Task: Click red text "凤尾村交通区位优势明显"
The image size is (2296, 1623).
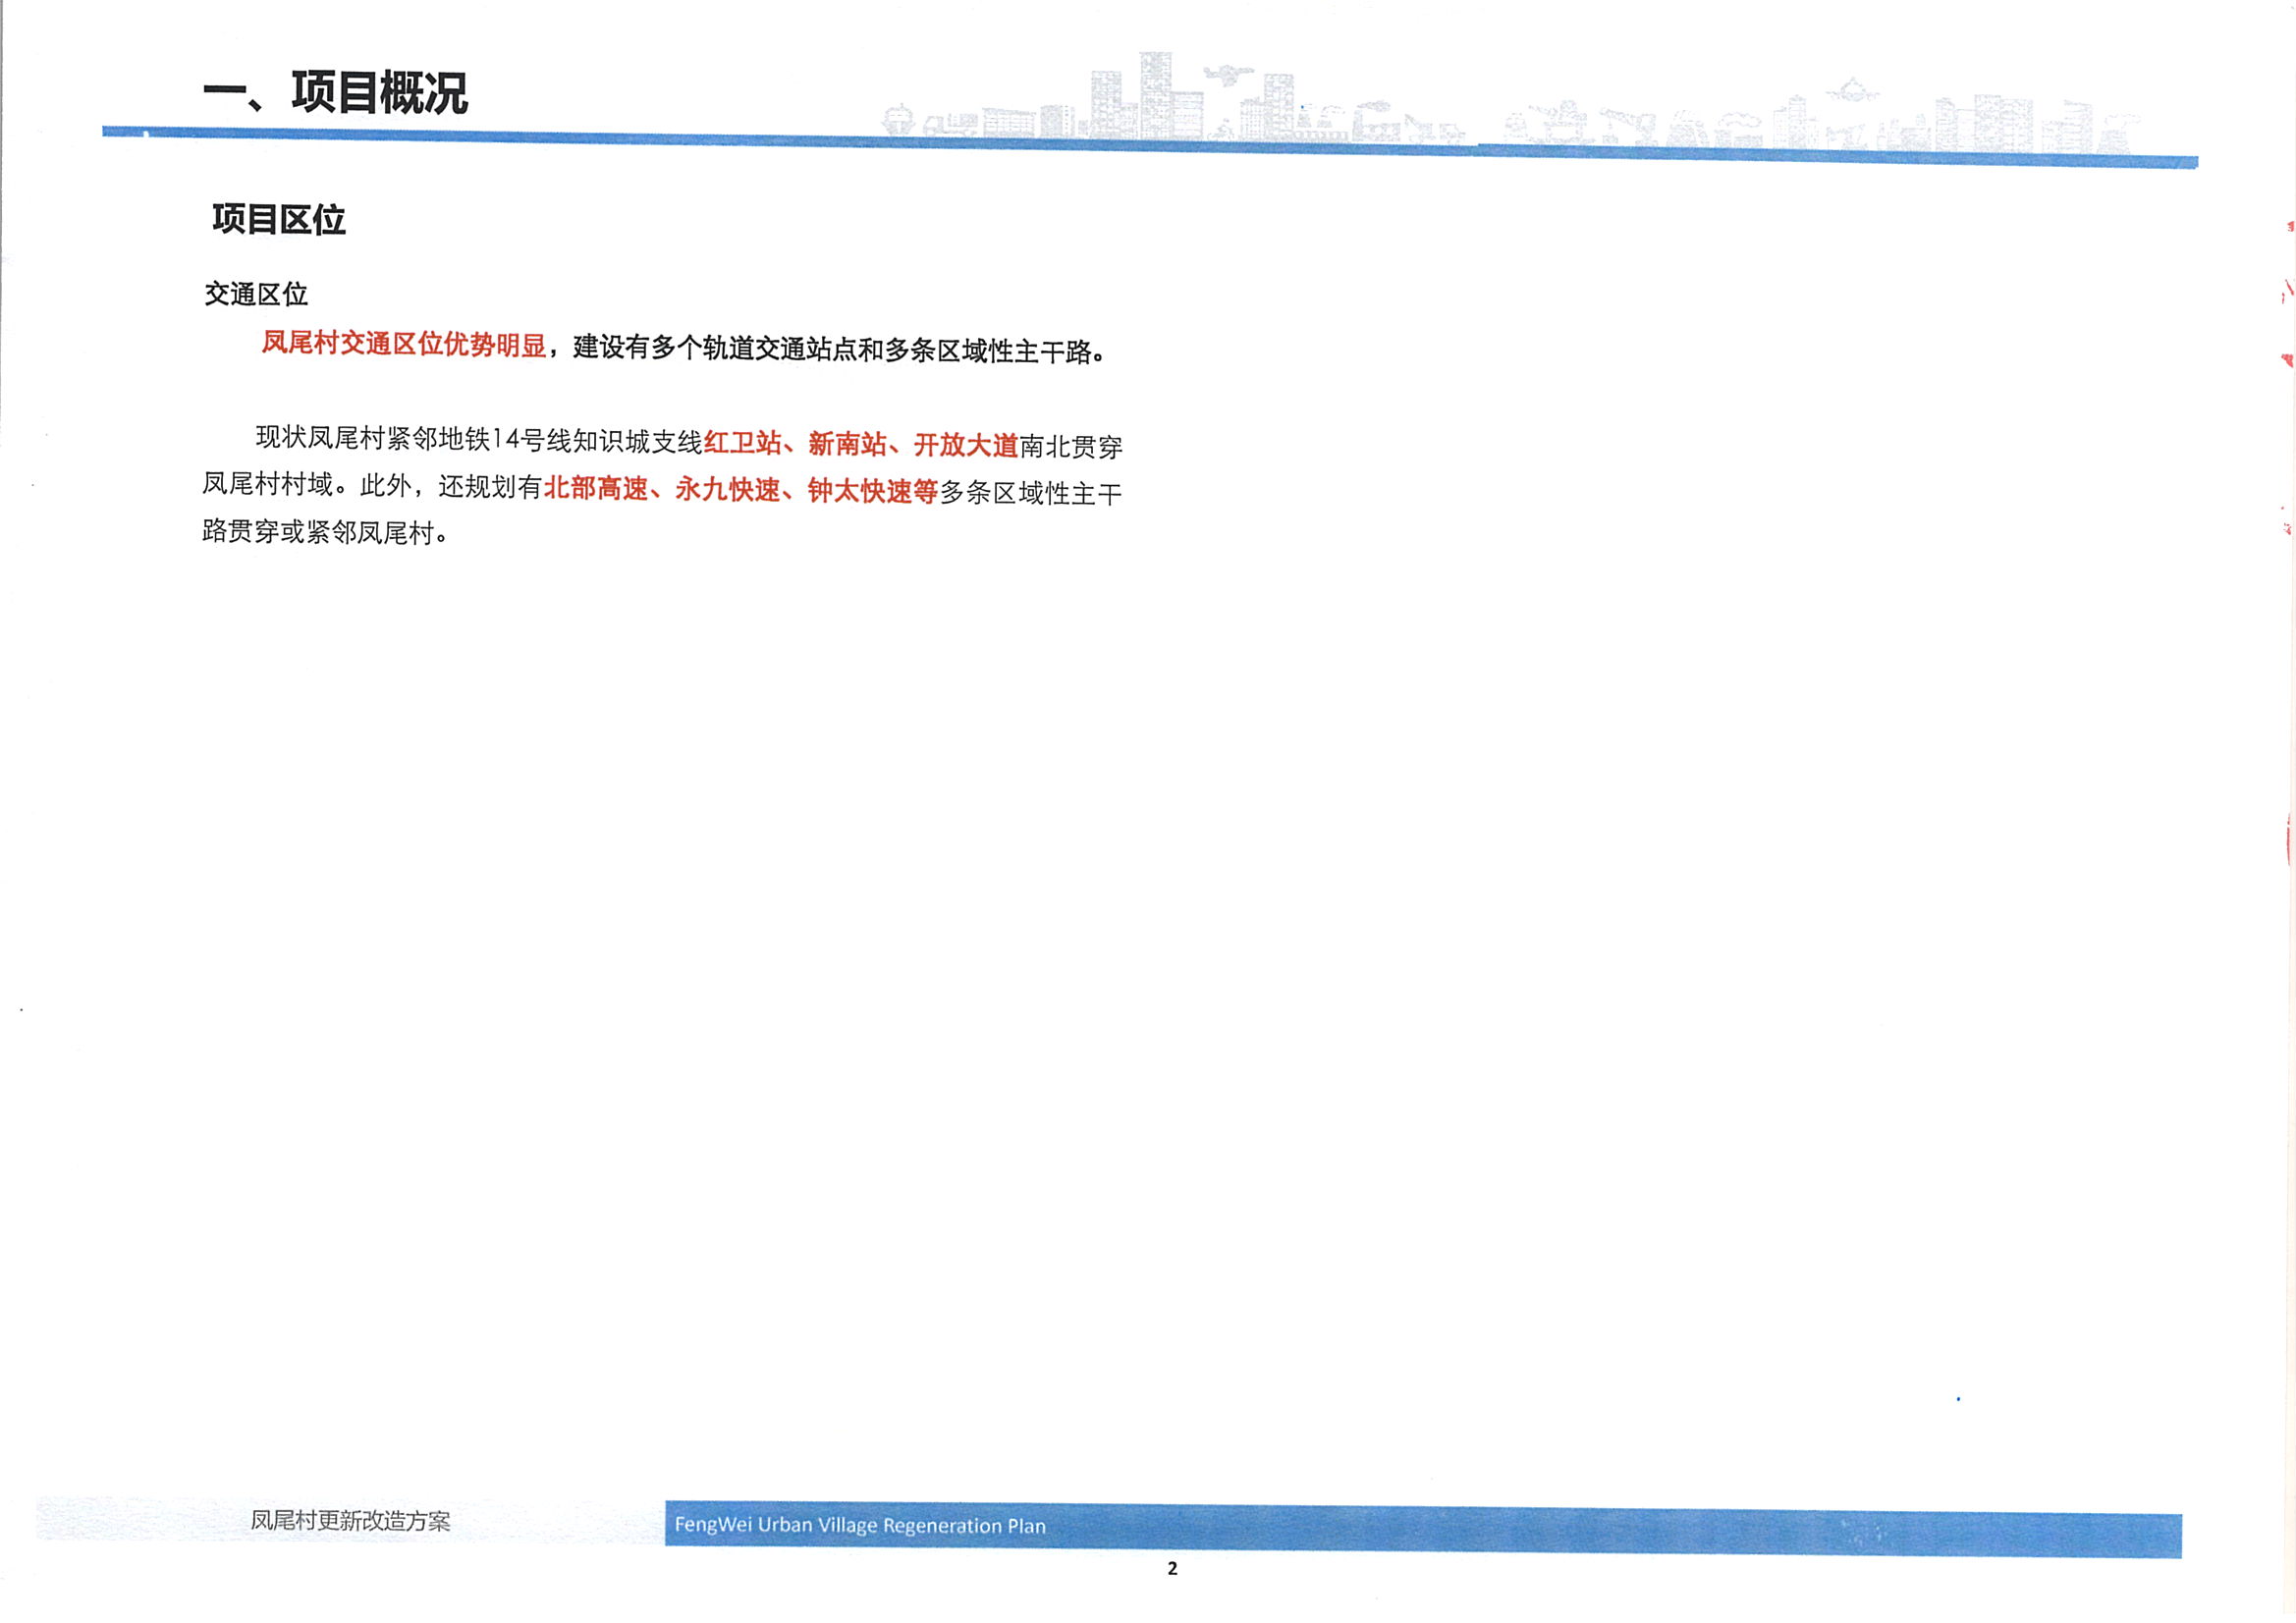Action: [404, 344]
